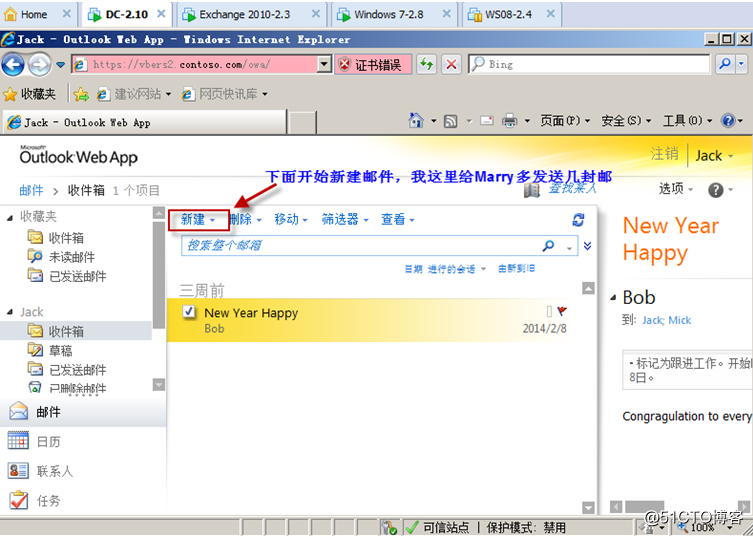
Task: Click red flag on New Year Happy
Action: coord(562,312)
